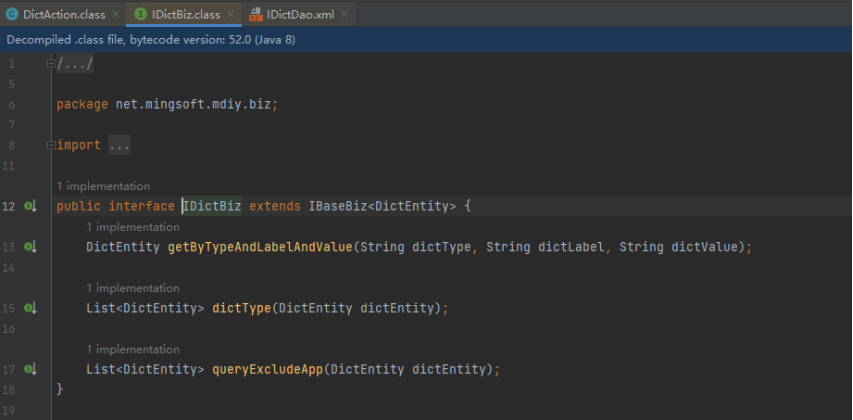853x420 pixels.
Task: Expand the folded import block on line 8
Action: (51, 145)
